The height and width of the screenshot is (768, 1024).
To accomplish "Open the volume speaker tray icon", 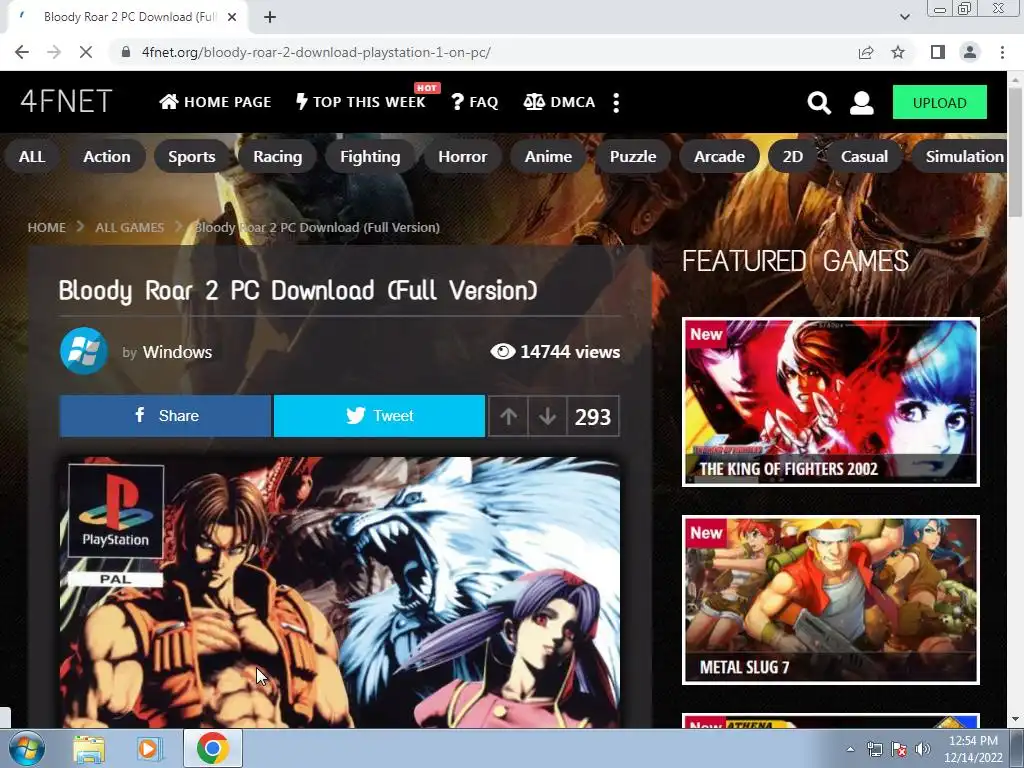I will click(922, 749).
